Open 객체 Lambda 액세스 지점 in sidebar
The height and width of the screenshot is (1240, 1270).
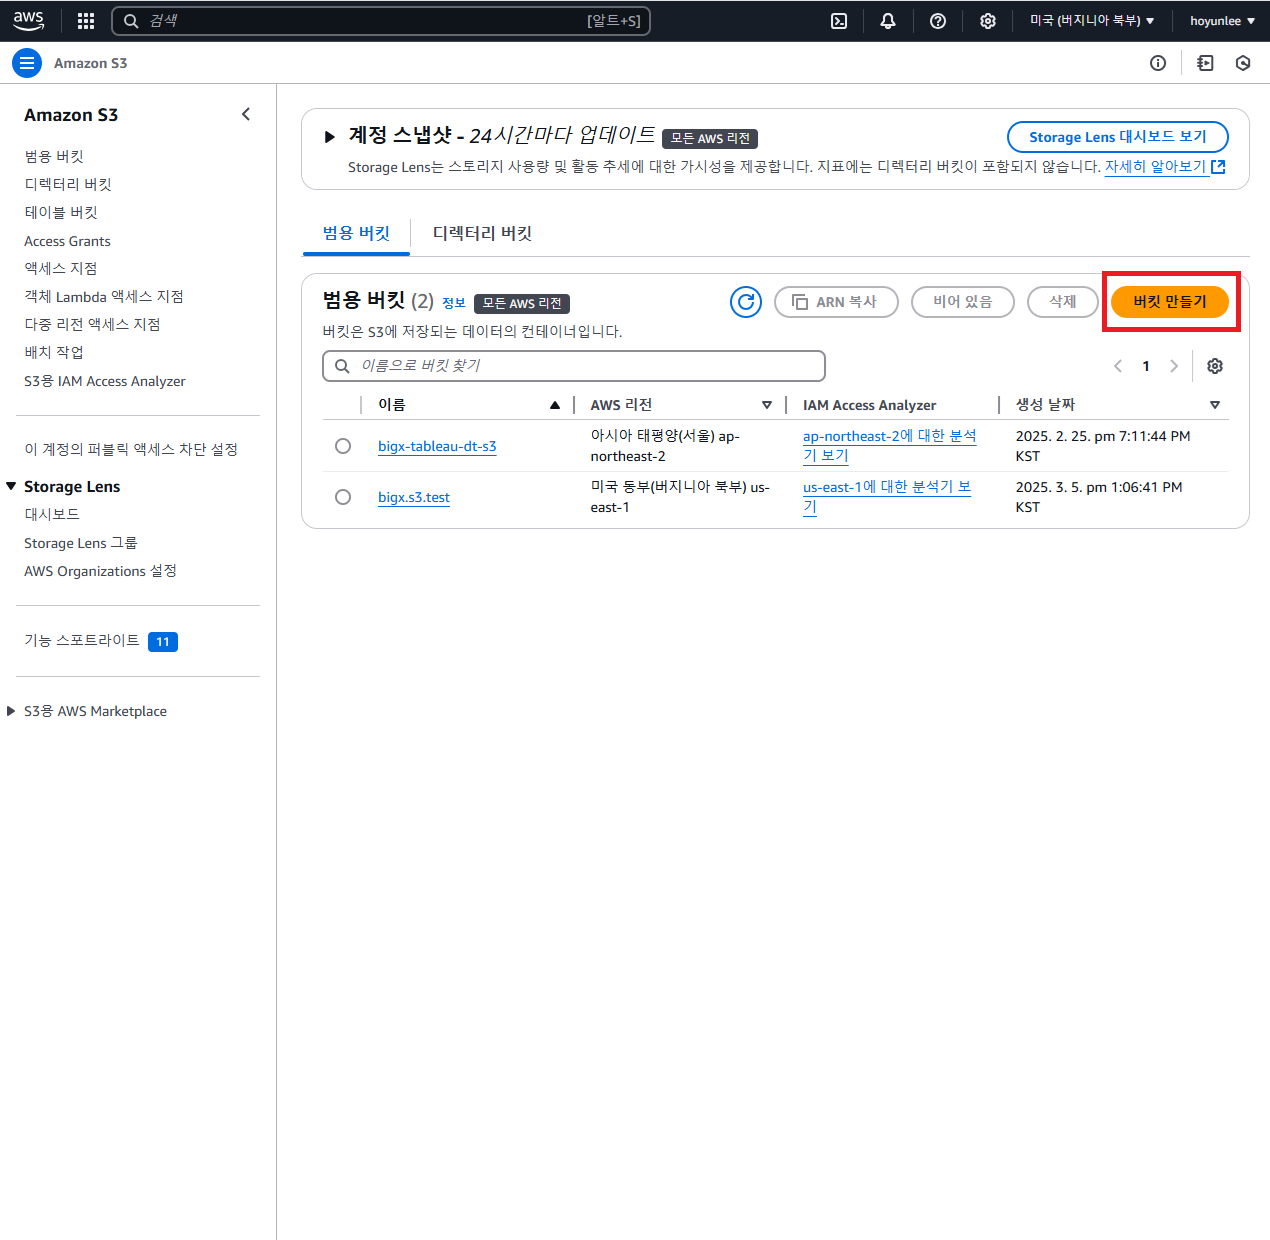tap(104, 296)
